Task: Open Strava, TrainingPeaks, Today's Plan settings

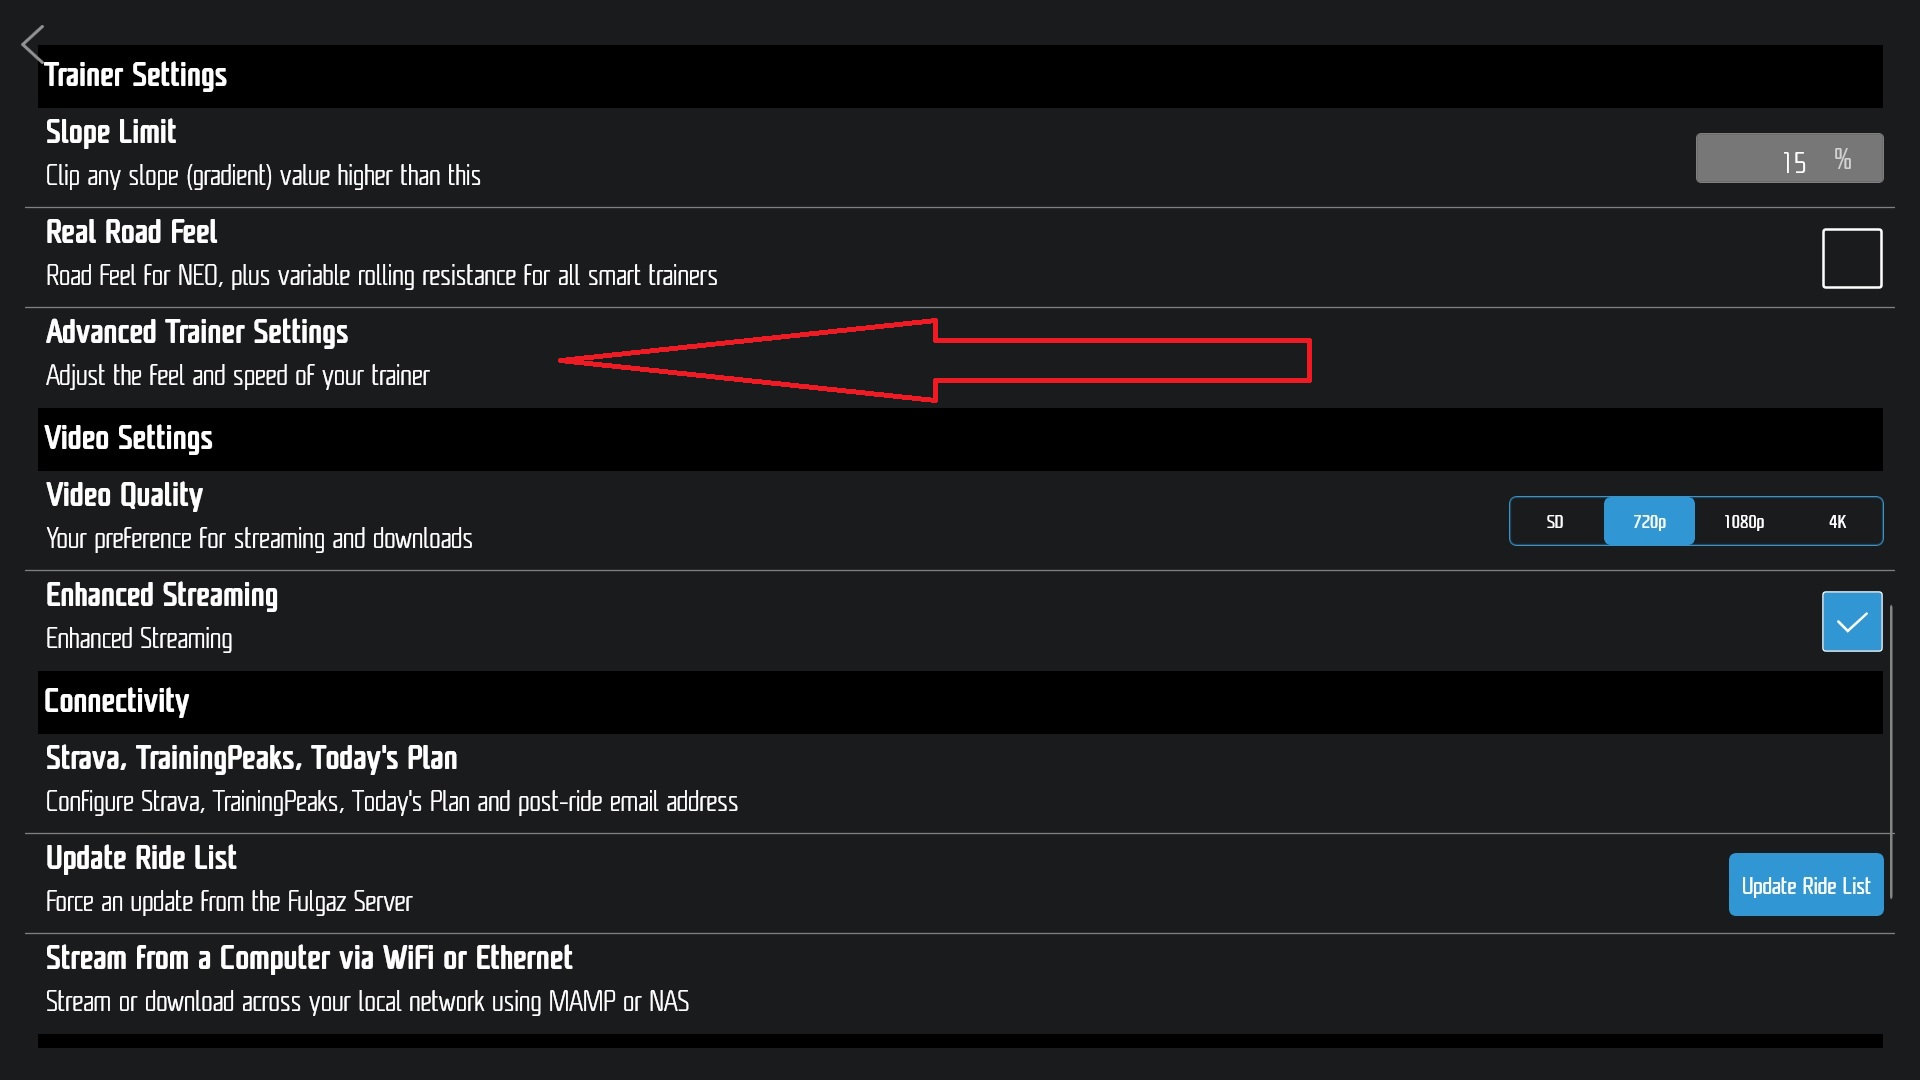Action: [x=252, y=758]
